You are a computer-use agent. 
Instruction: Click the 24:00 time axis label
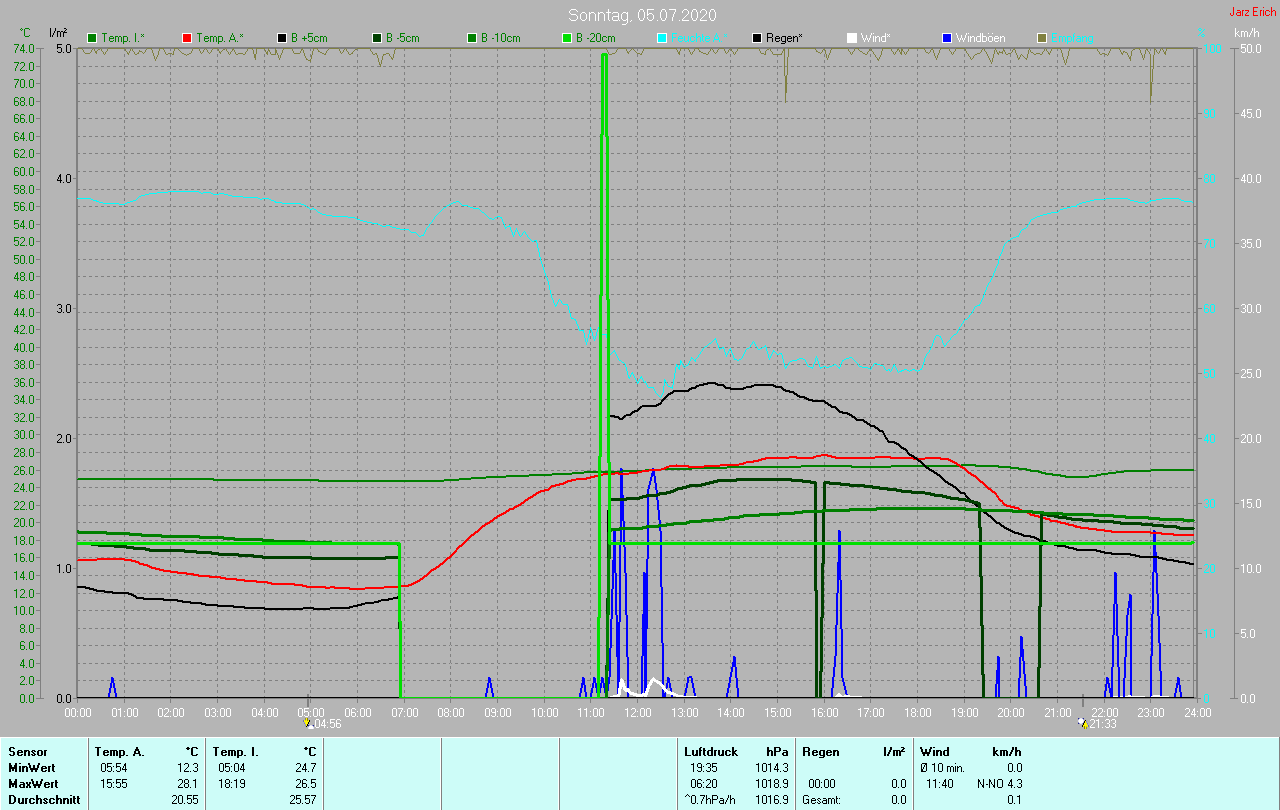(1197, 713)
